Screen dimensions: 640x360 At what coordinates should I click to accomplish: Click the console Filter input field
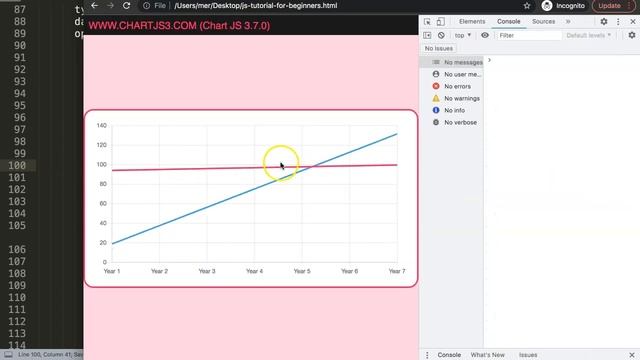tap(529, 36)
